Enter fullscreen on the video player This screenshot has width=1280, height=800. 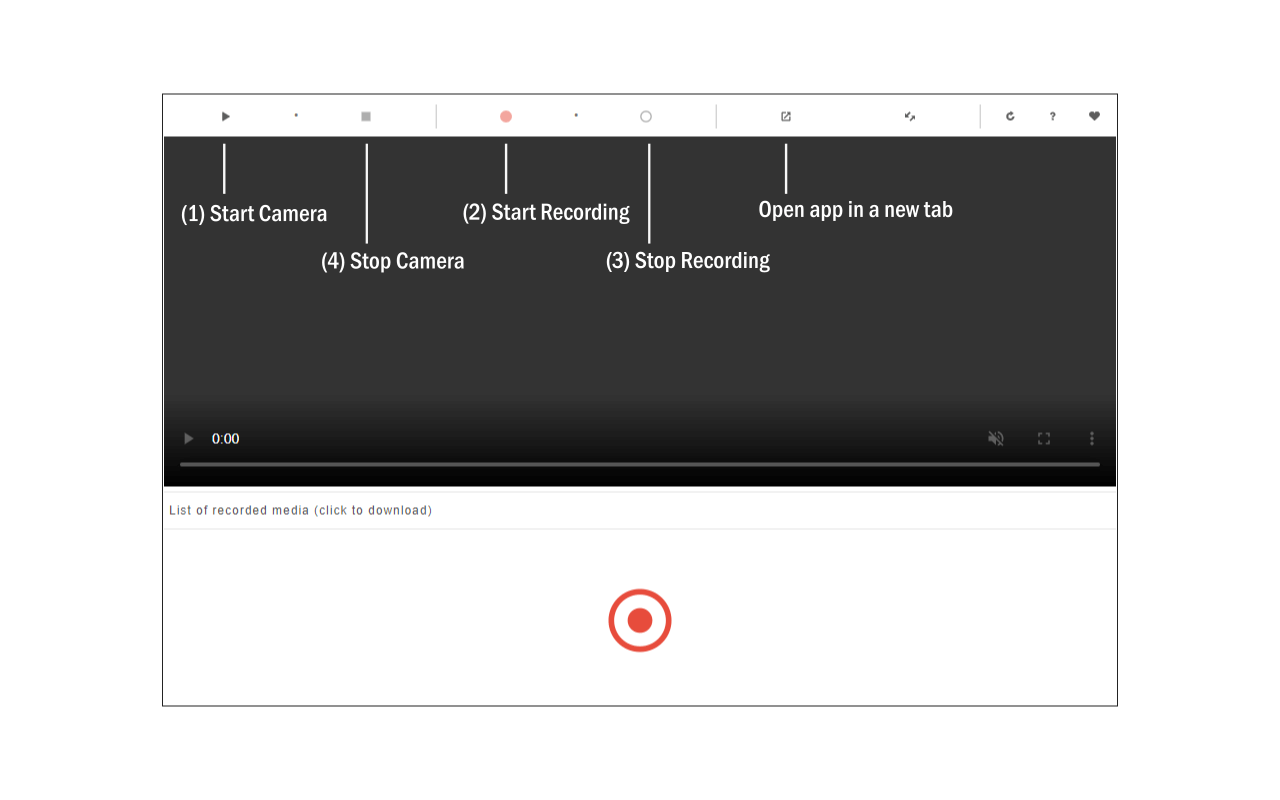tap(1044, 439)
